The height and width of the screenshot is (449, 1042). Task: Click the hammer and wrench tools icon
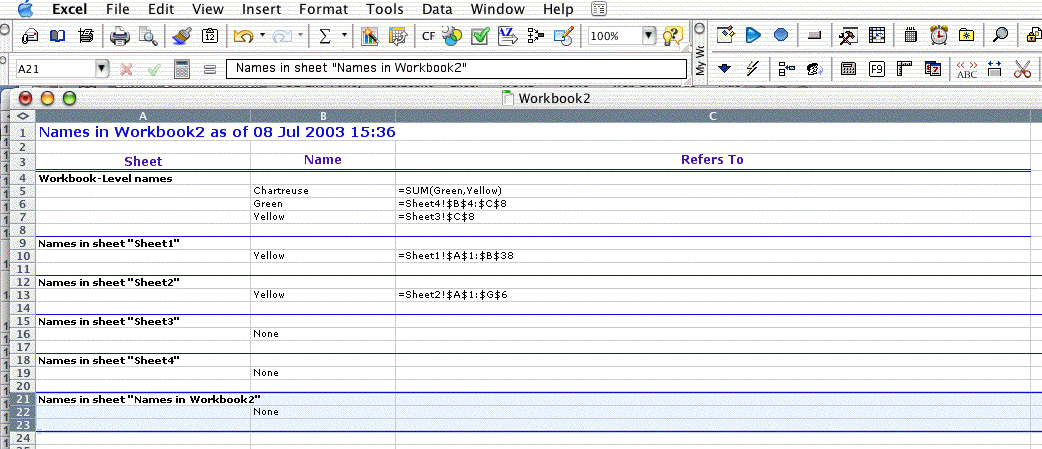point(847,35)
